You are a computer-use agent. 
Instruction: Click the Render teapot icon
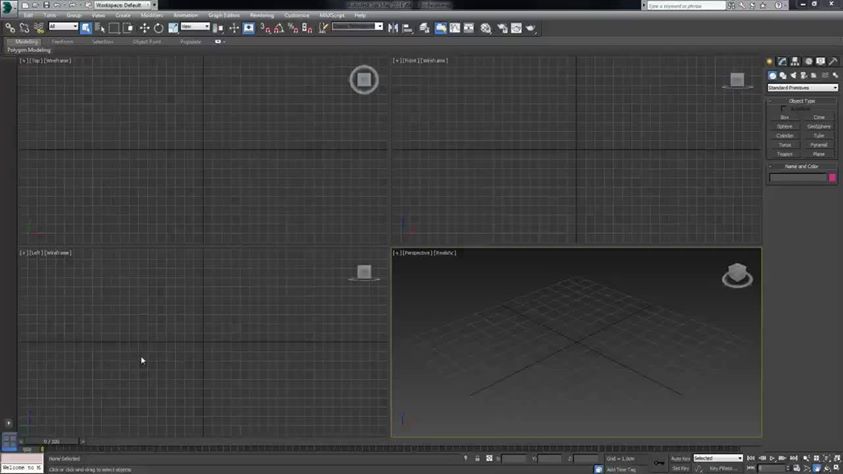[x=531, y=28]
